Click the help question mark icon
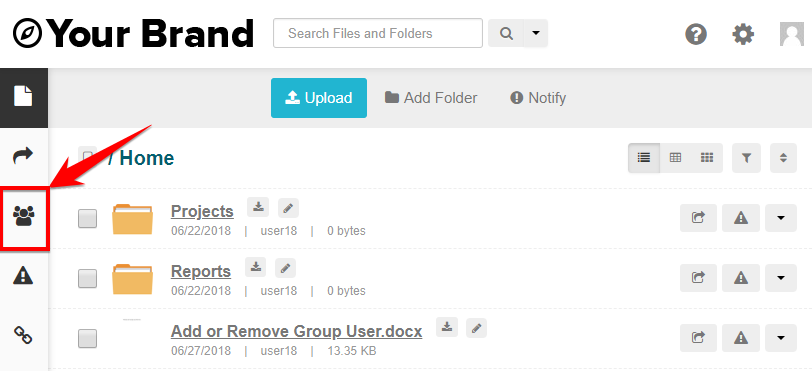Viewport: 812px width, 371px height. (696, 35)
